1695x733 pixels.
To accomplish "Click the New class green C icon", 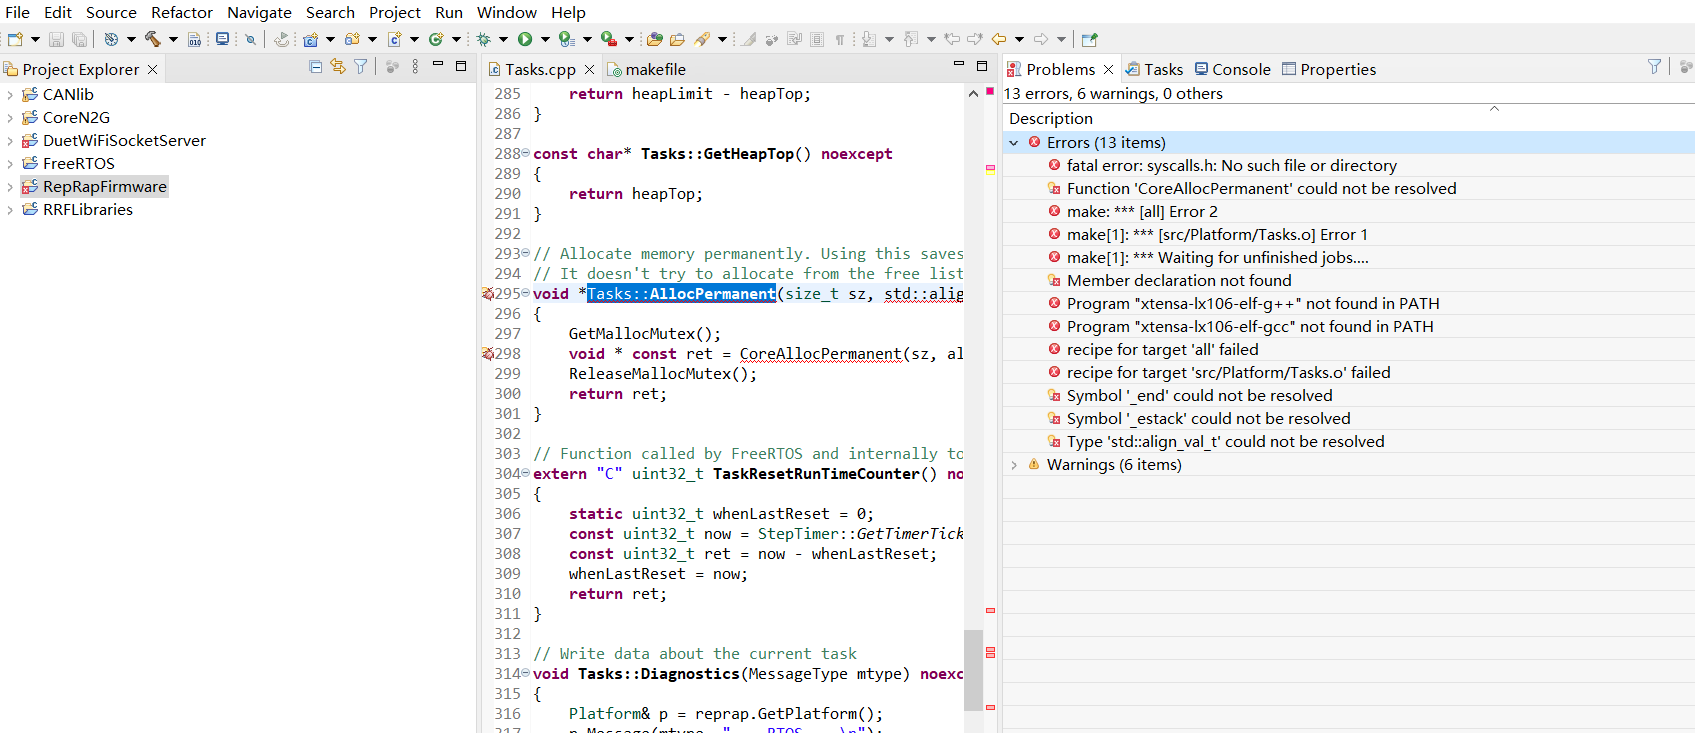I will pyautogui.click(x=436, y=39).
